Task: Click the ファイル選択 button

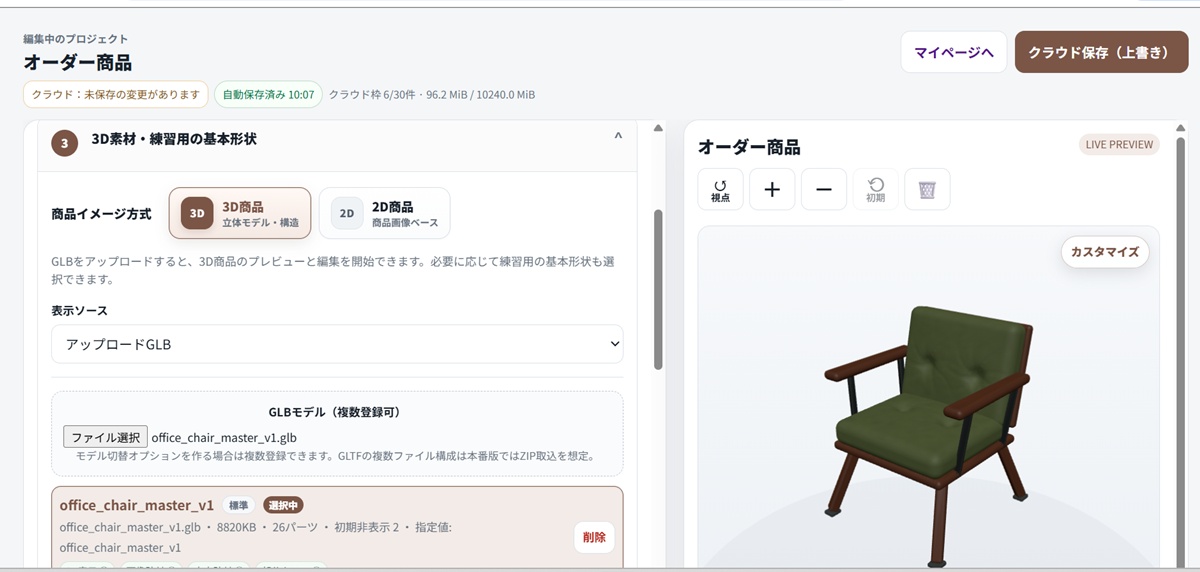Action: coord(105,437)
